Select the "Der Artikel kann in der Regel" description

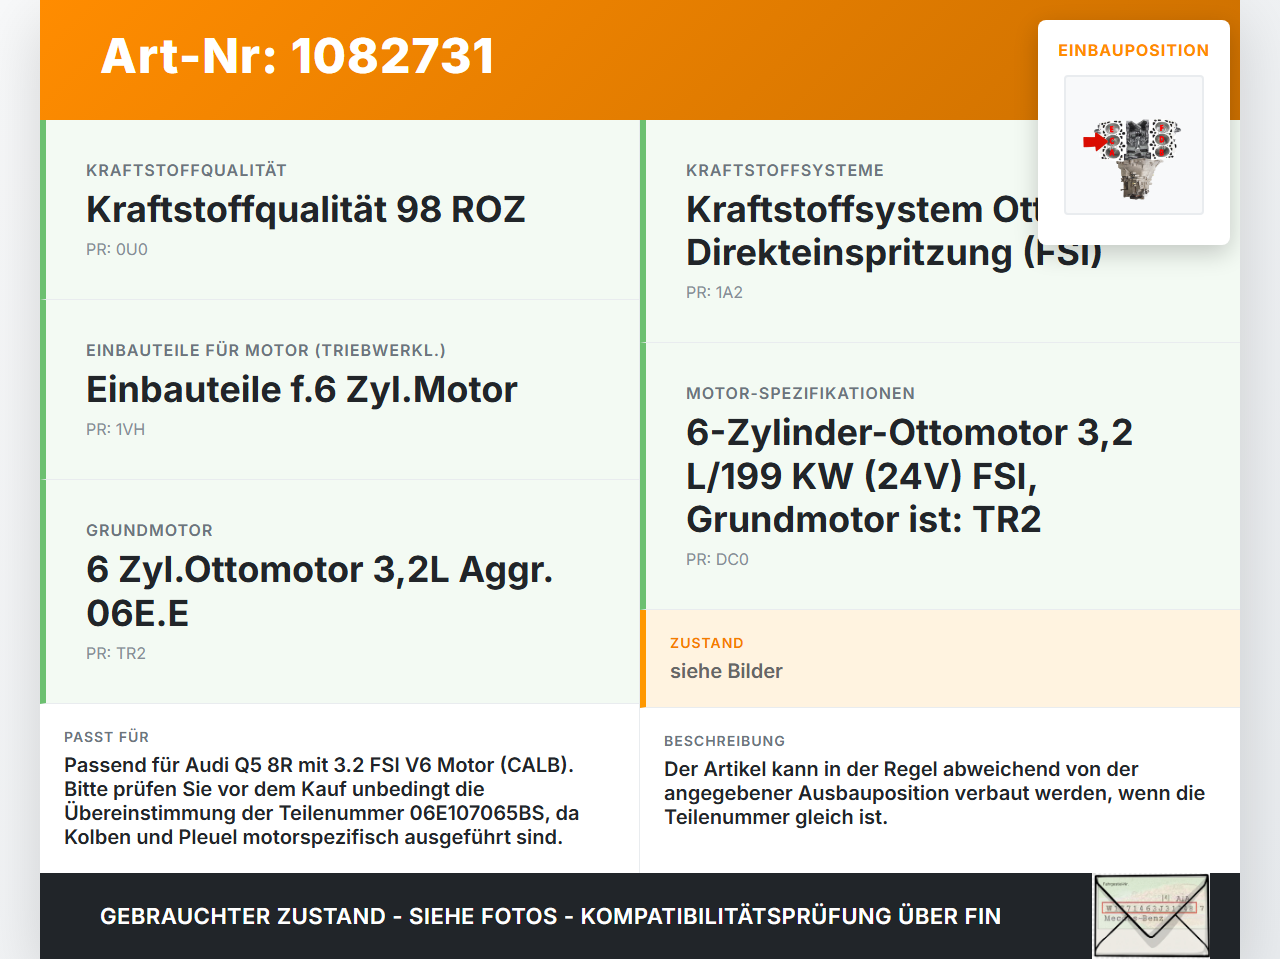click(x=935, y=793)
